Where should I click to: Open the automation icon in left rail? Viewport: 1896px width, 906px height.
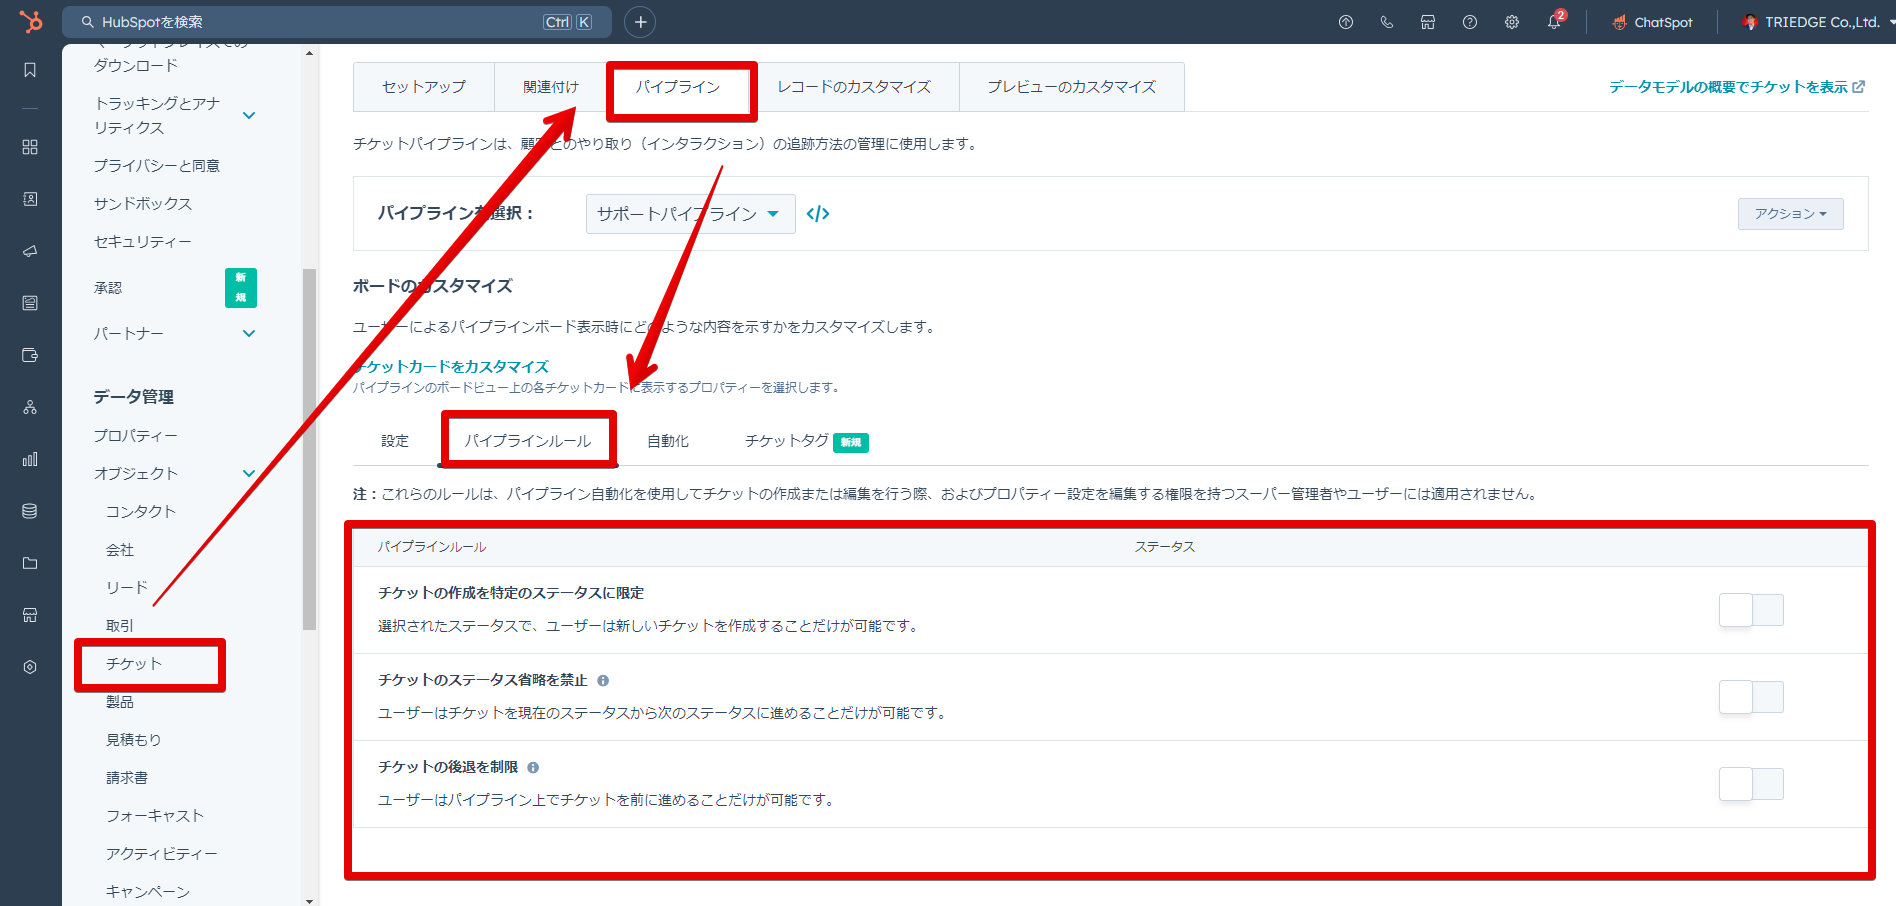[30, 407]
